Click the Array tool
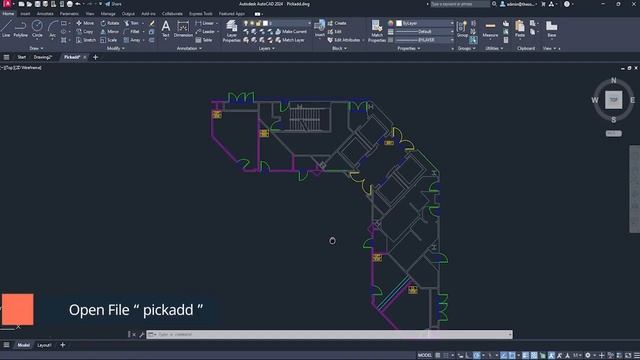This screenshot has width=640, height=360. tap(132, 40)
